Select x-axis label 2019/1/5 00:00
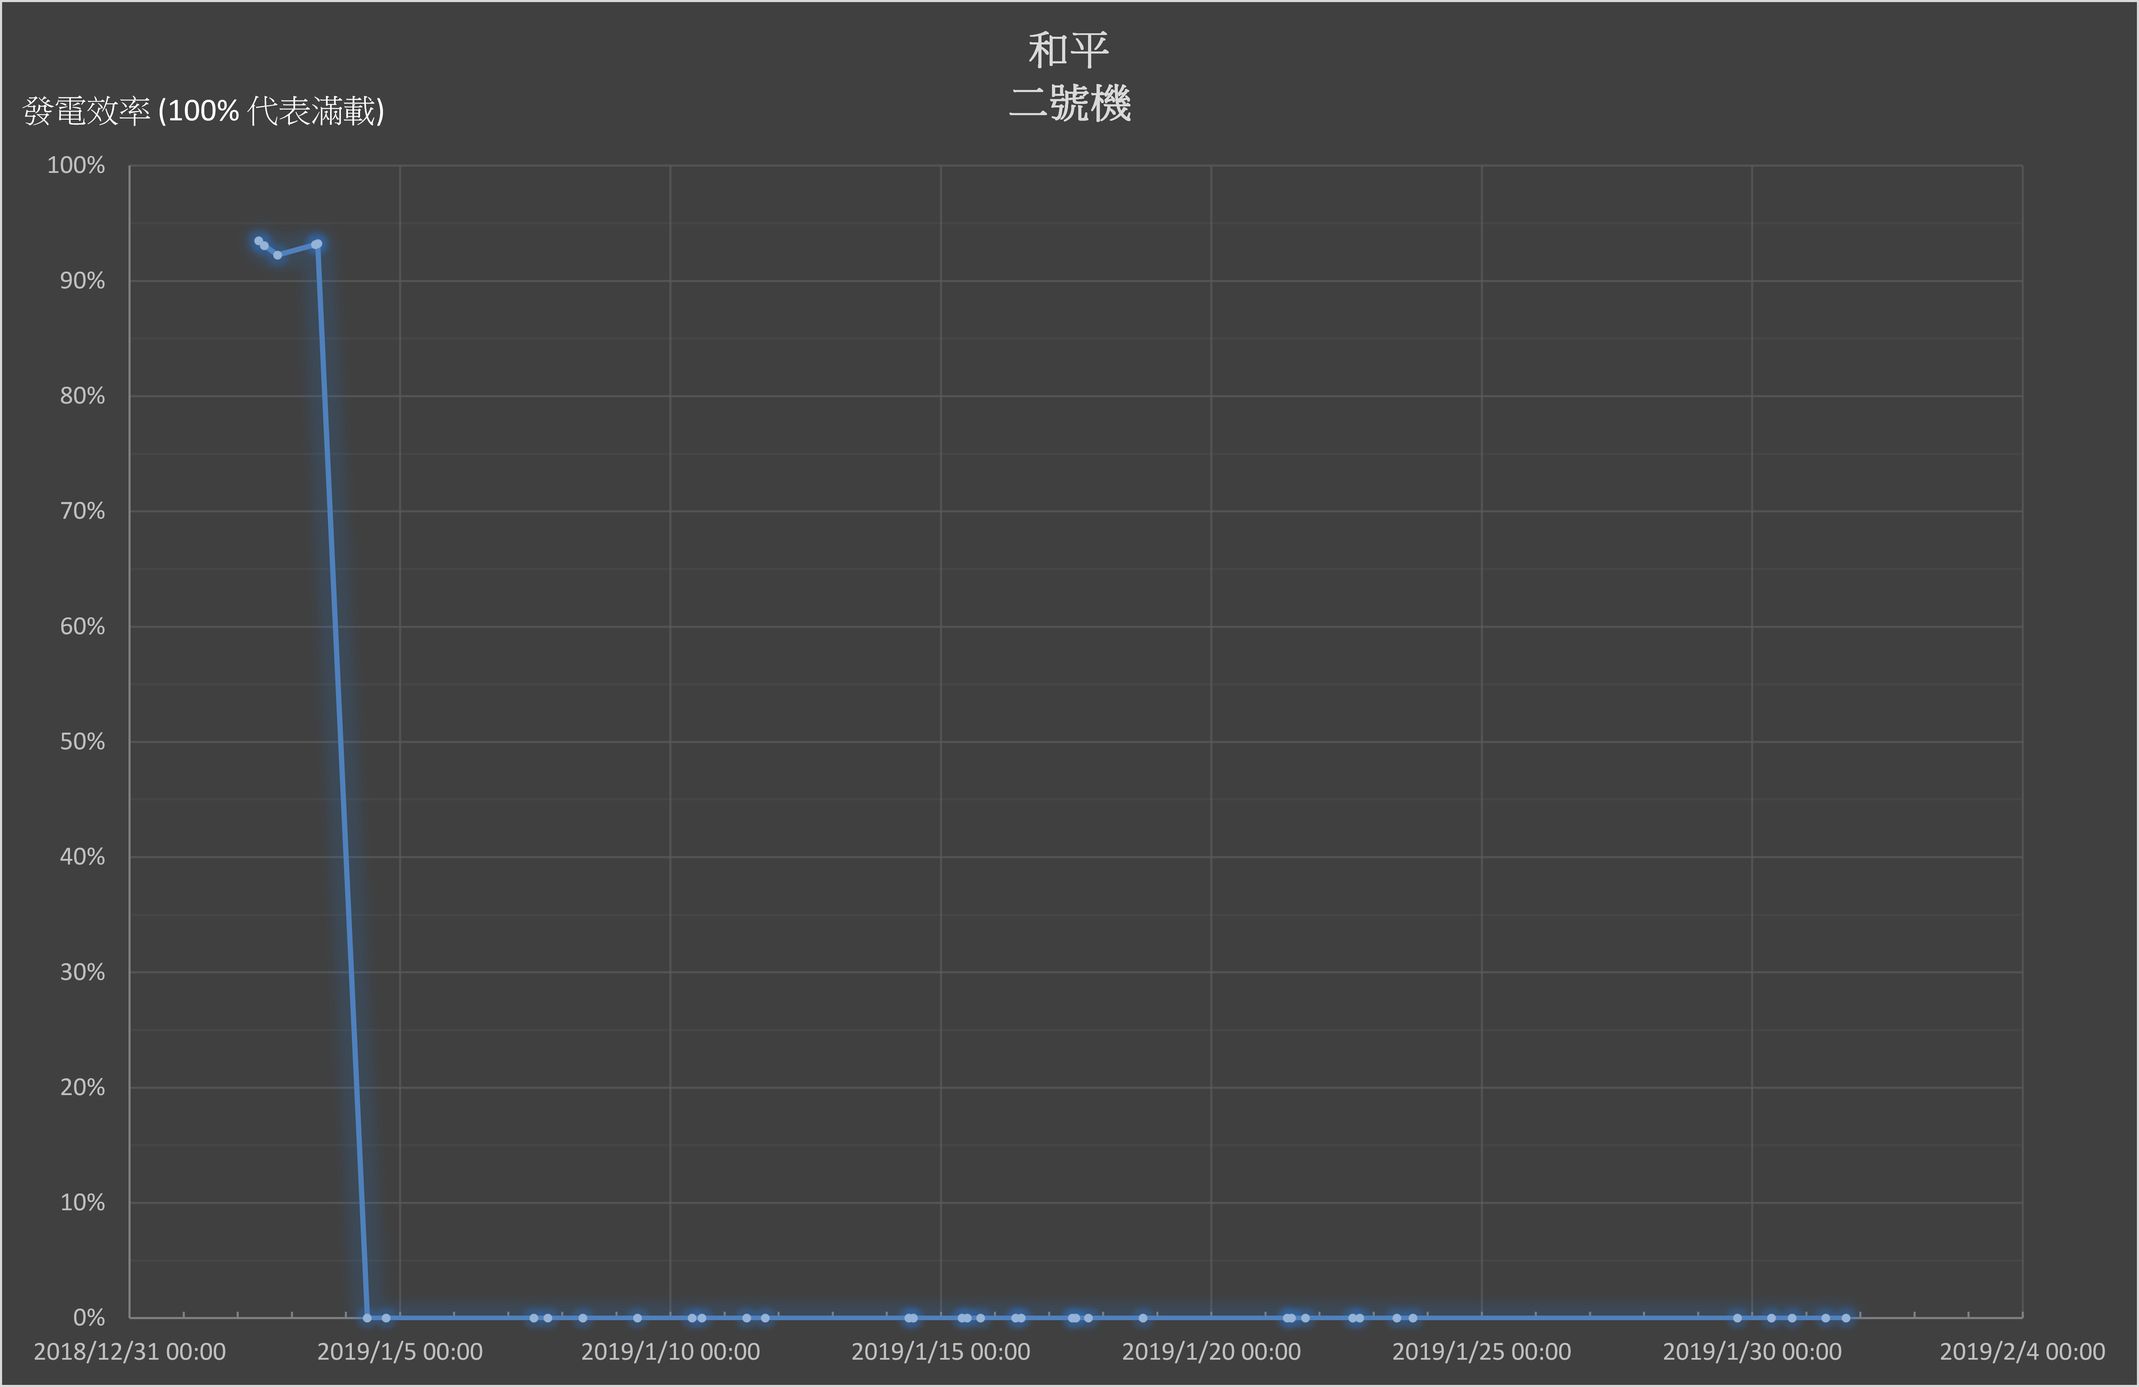 click(x=400, y=1352)
